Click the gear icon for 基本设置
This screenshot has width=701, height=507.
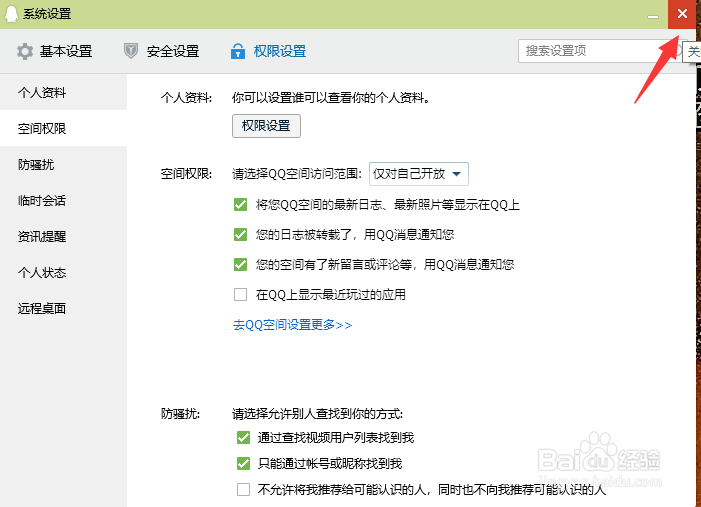[x=25, y=51]
